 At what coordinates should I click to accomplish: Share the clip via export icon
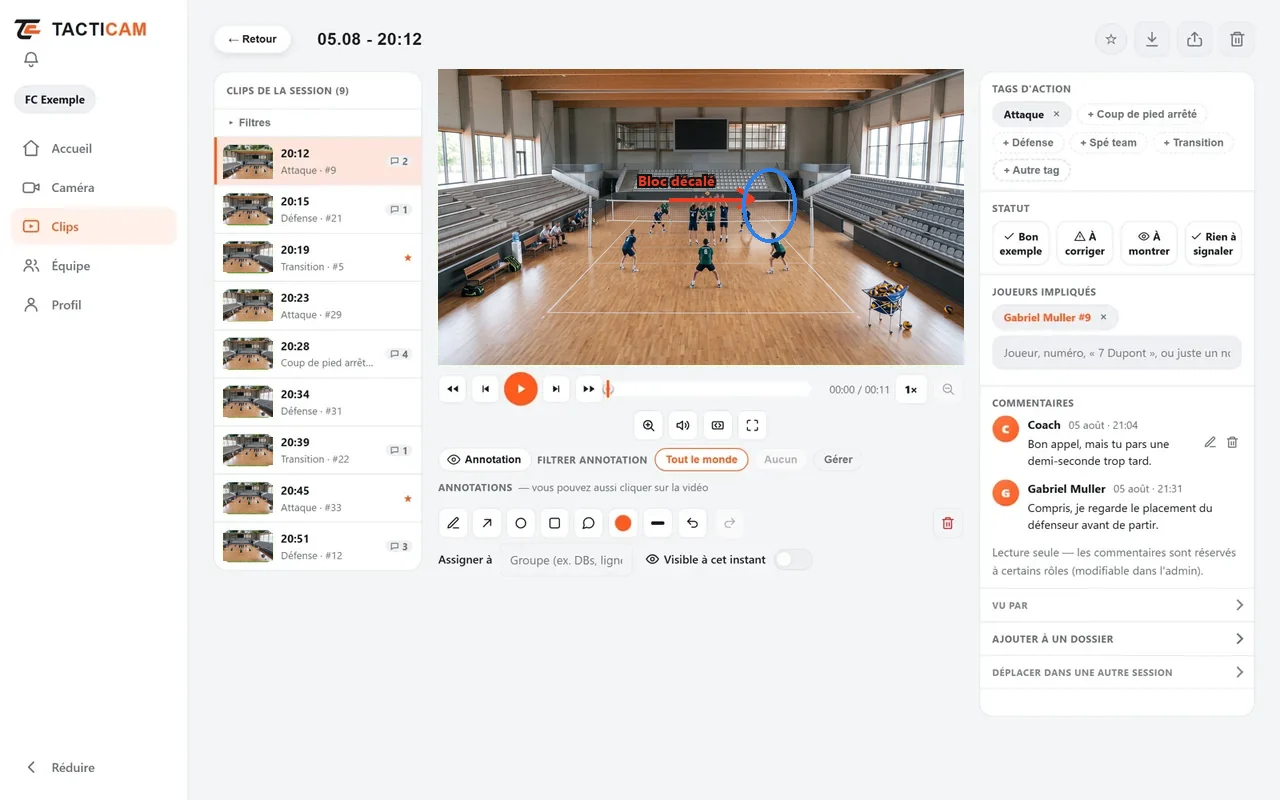[x=1194, y=39]
